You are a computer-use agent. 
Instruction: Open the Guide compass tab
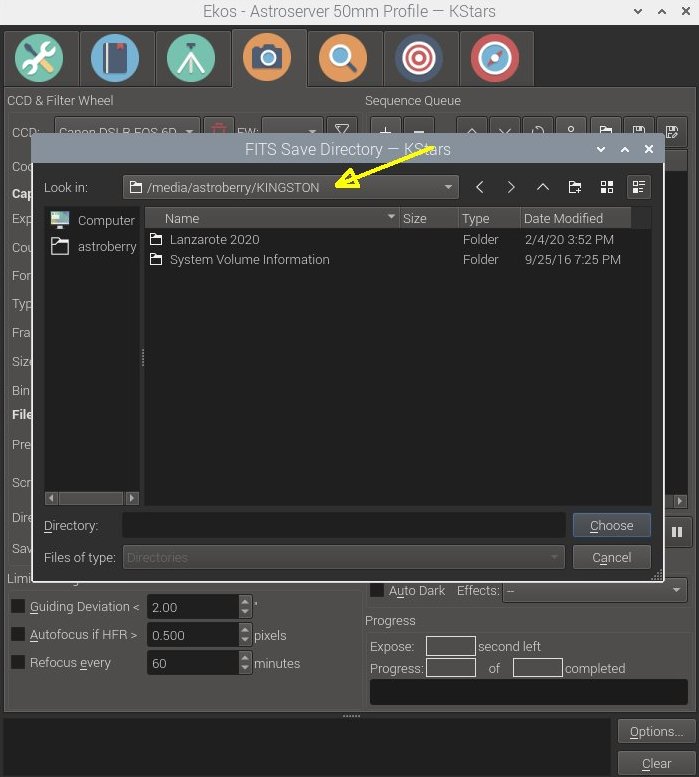(x=494, y=58)
